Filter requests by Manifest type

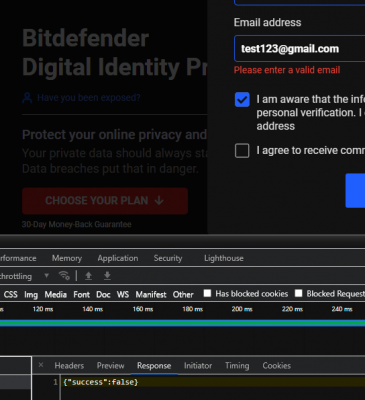tap(151, 295)
